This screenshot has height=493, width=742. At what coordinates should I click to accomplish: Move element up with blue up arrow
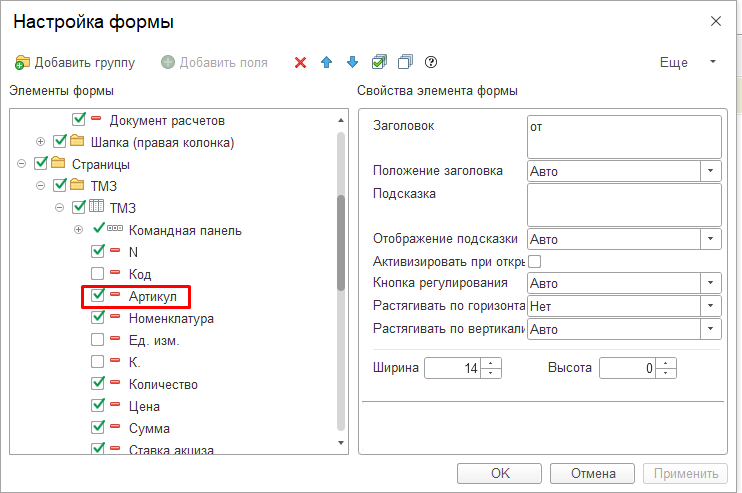[x=326, y=63]
